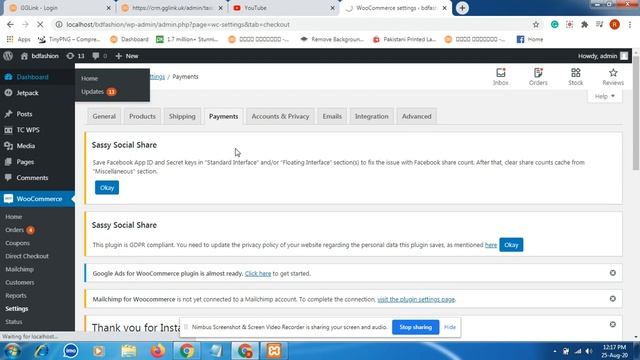Image resolution: width=640 pixels, height=360 pixels.
Task: Switch to the Integration settings tab
Action: 371,116
